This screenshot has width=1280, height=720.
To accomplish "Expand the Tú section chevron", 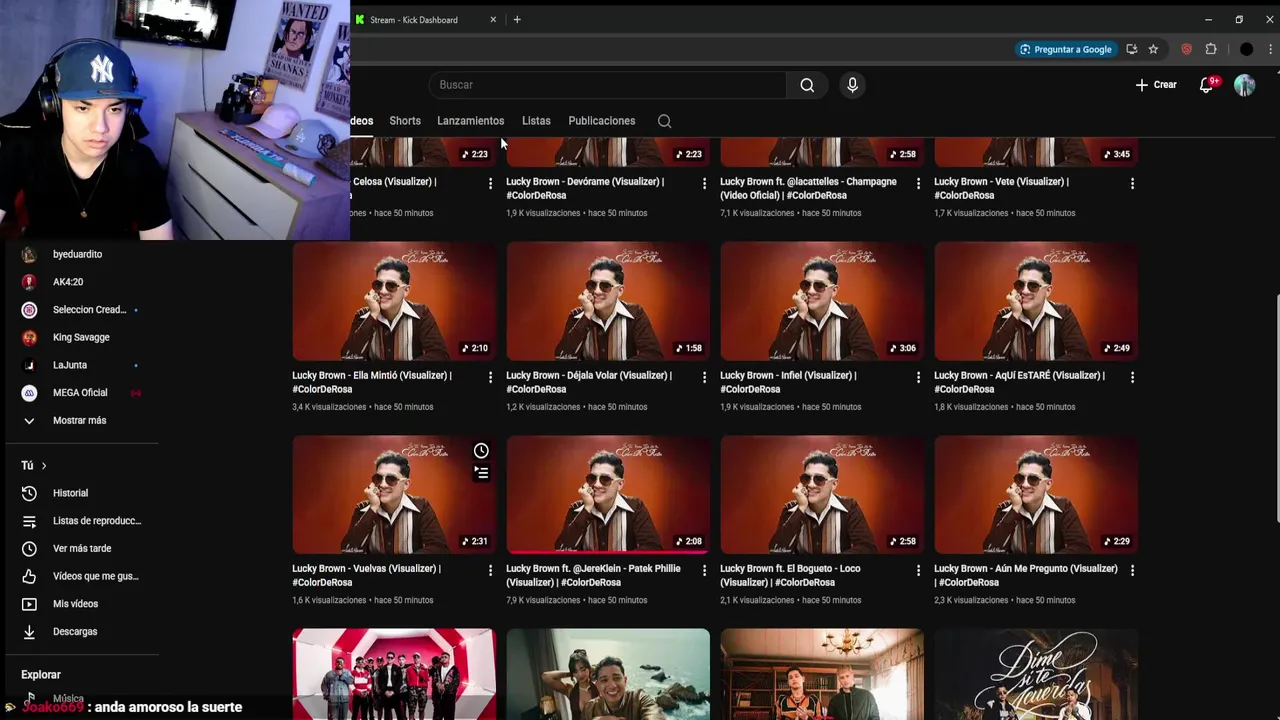I will 44,466.
